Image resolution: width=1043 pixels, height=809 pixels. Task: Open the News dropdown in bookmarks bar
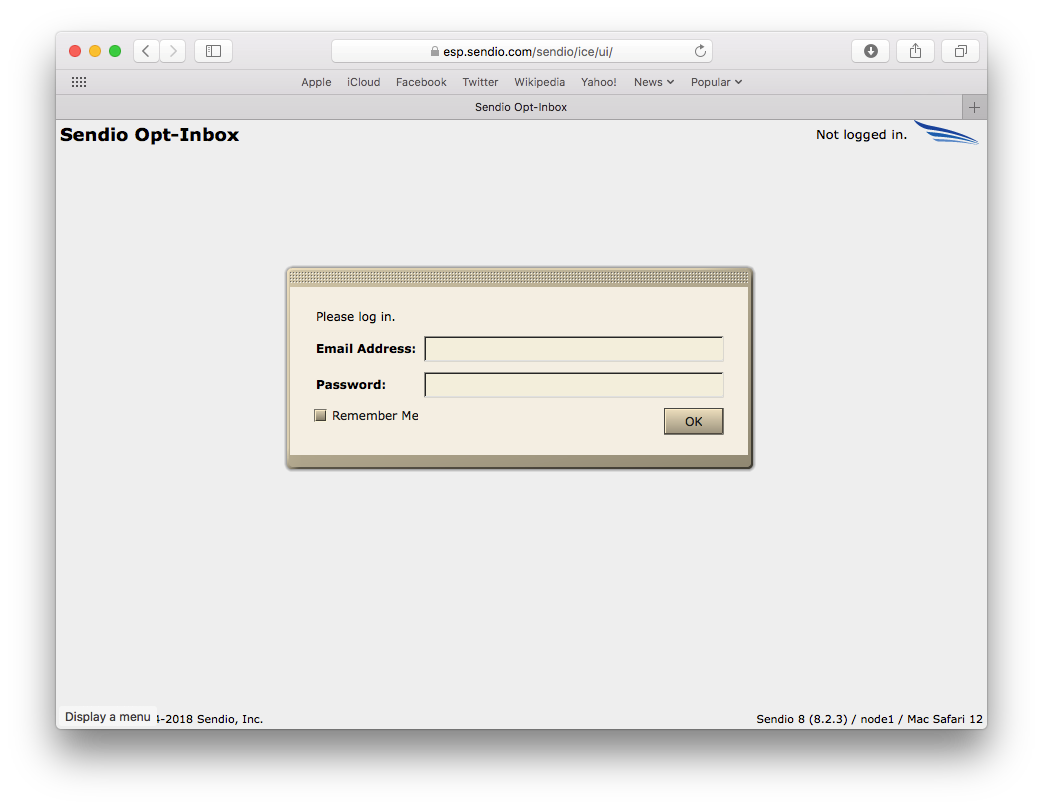coord(653,81)
